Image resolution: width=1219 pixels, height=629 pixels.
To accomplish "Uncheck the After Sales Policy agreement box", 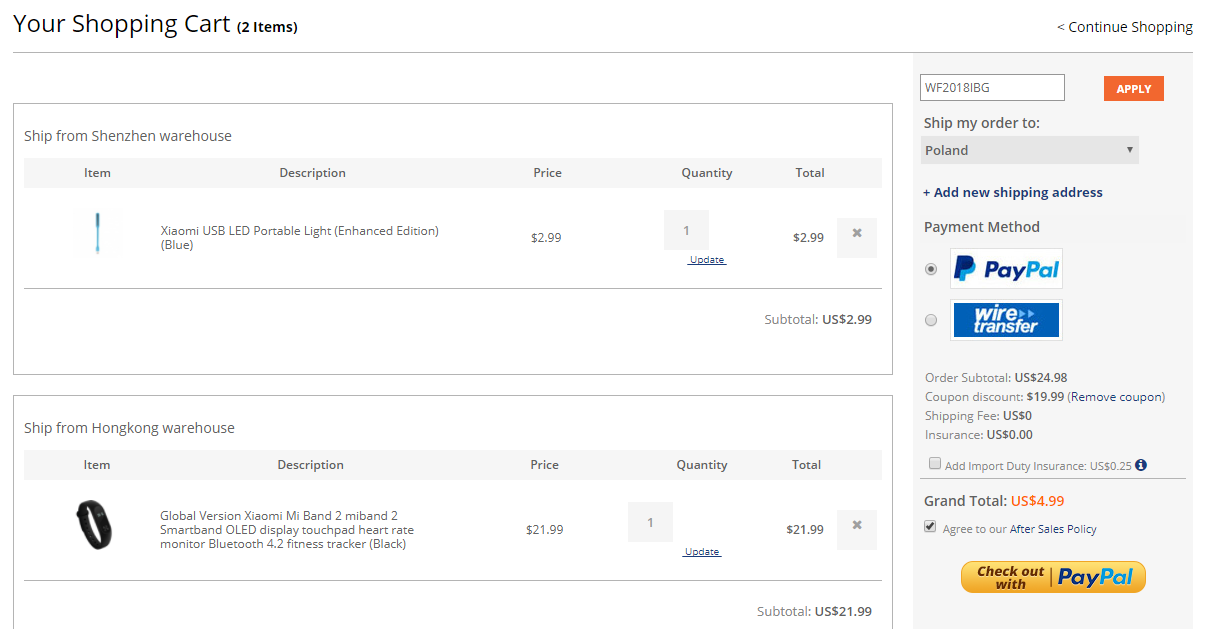I will click(930, 527).
